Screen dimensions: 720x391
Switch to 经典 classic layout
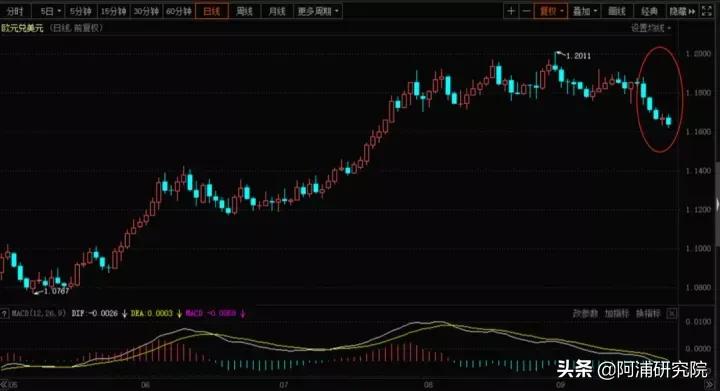coord(649,11)
